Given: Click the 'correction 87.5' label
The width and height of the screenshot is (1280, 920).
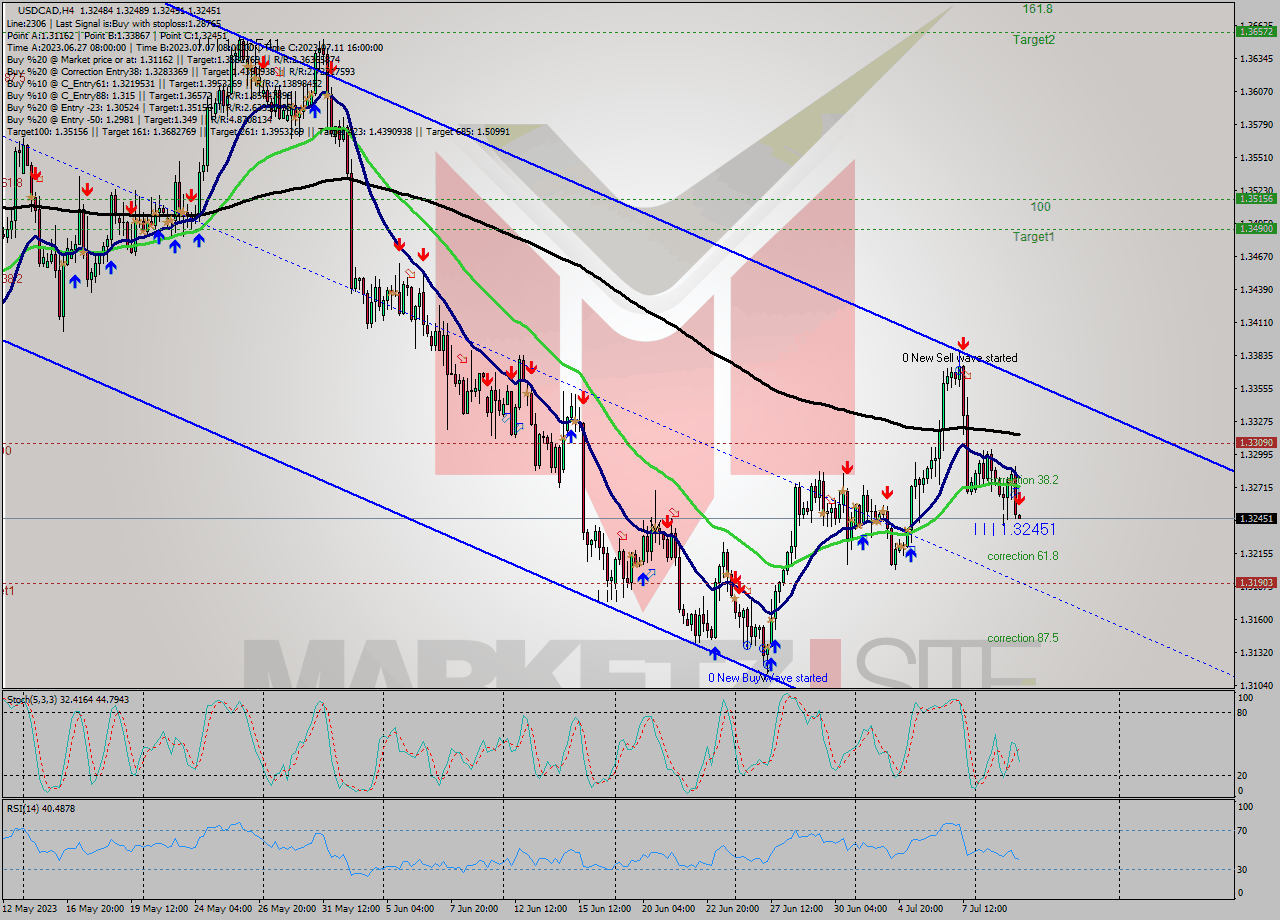Looking at the screenshot, I should (x=1022, y=638).
